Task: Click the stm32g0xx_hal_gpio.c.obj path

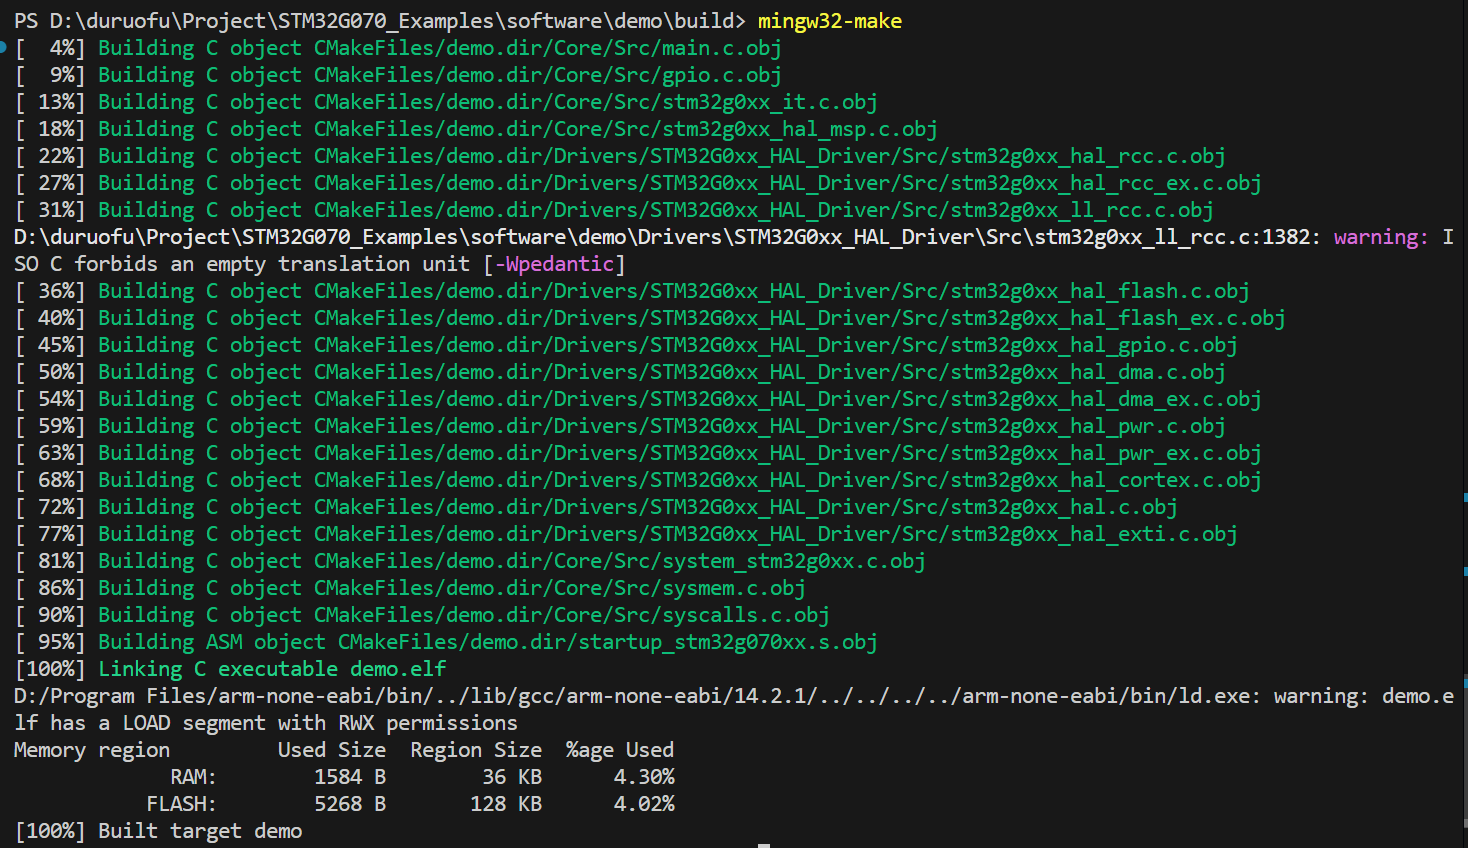Action: point(775,345)
